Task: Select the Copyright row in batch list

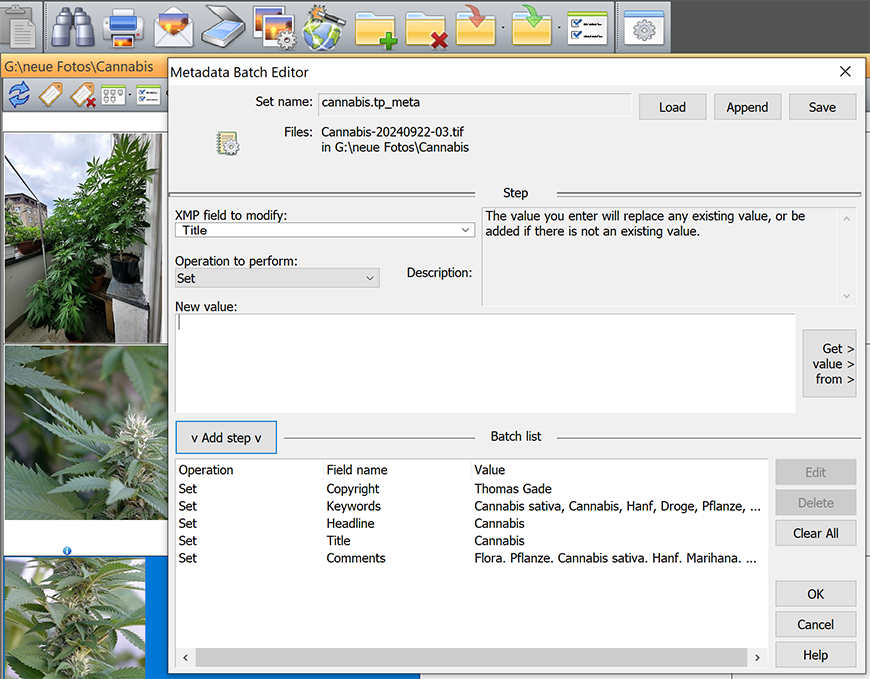Action: click(470, 489)
